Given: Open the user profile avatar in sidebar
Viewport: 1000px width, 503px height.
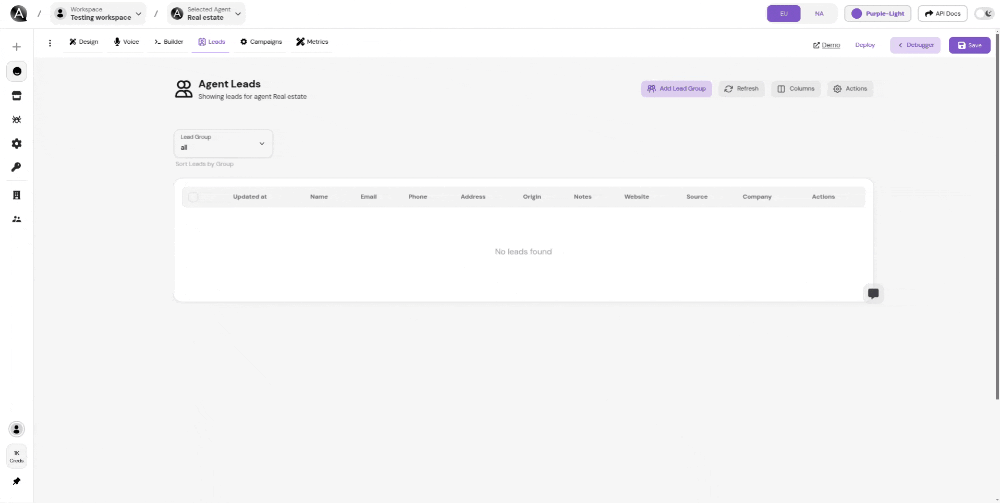Looking at the screenshot, I should pyautogui.click(x=17, y=429).
